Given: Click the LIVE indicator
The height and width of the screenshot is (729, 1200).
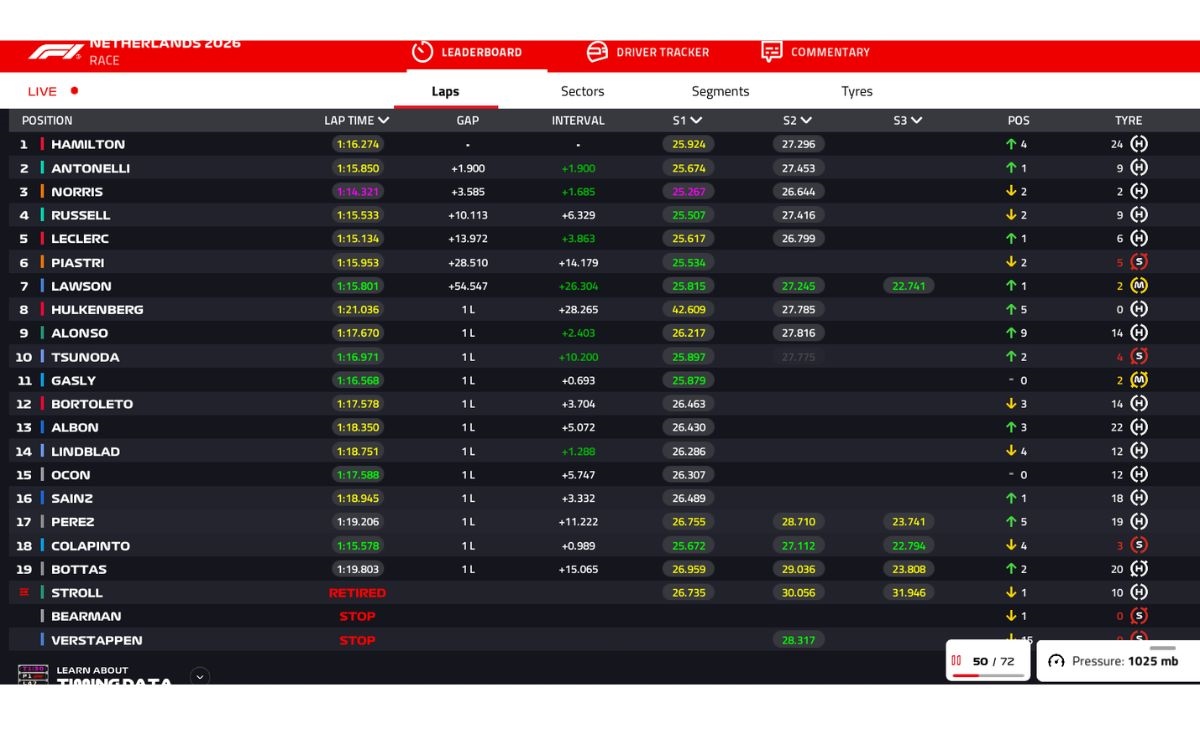Looking at the screenshot, I should point(52,91).
